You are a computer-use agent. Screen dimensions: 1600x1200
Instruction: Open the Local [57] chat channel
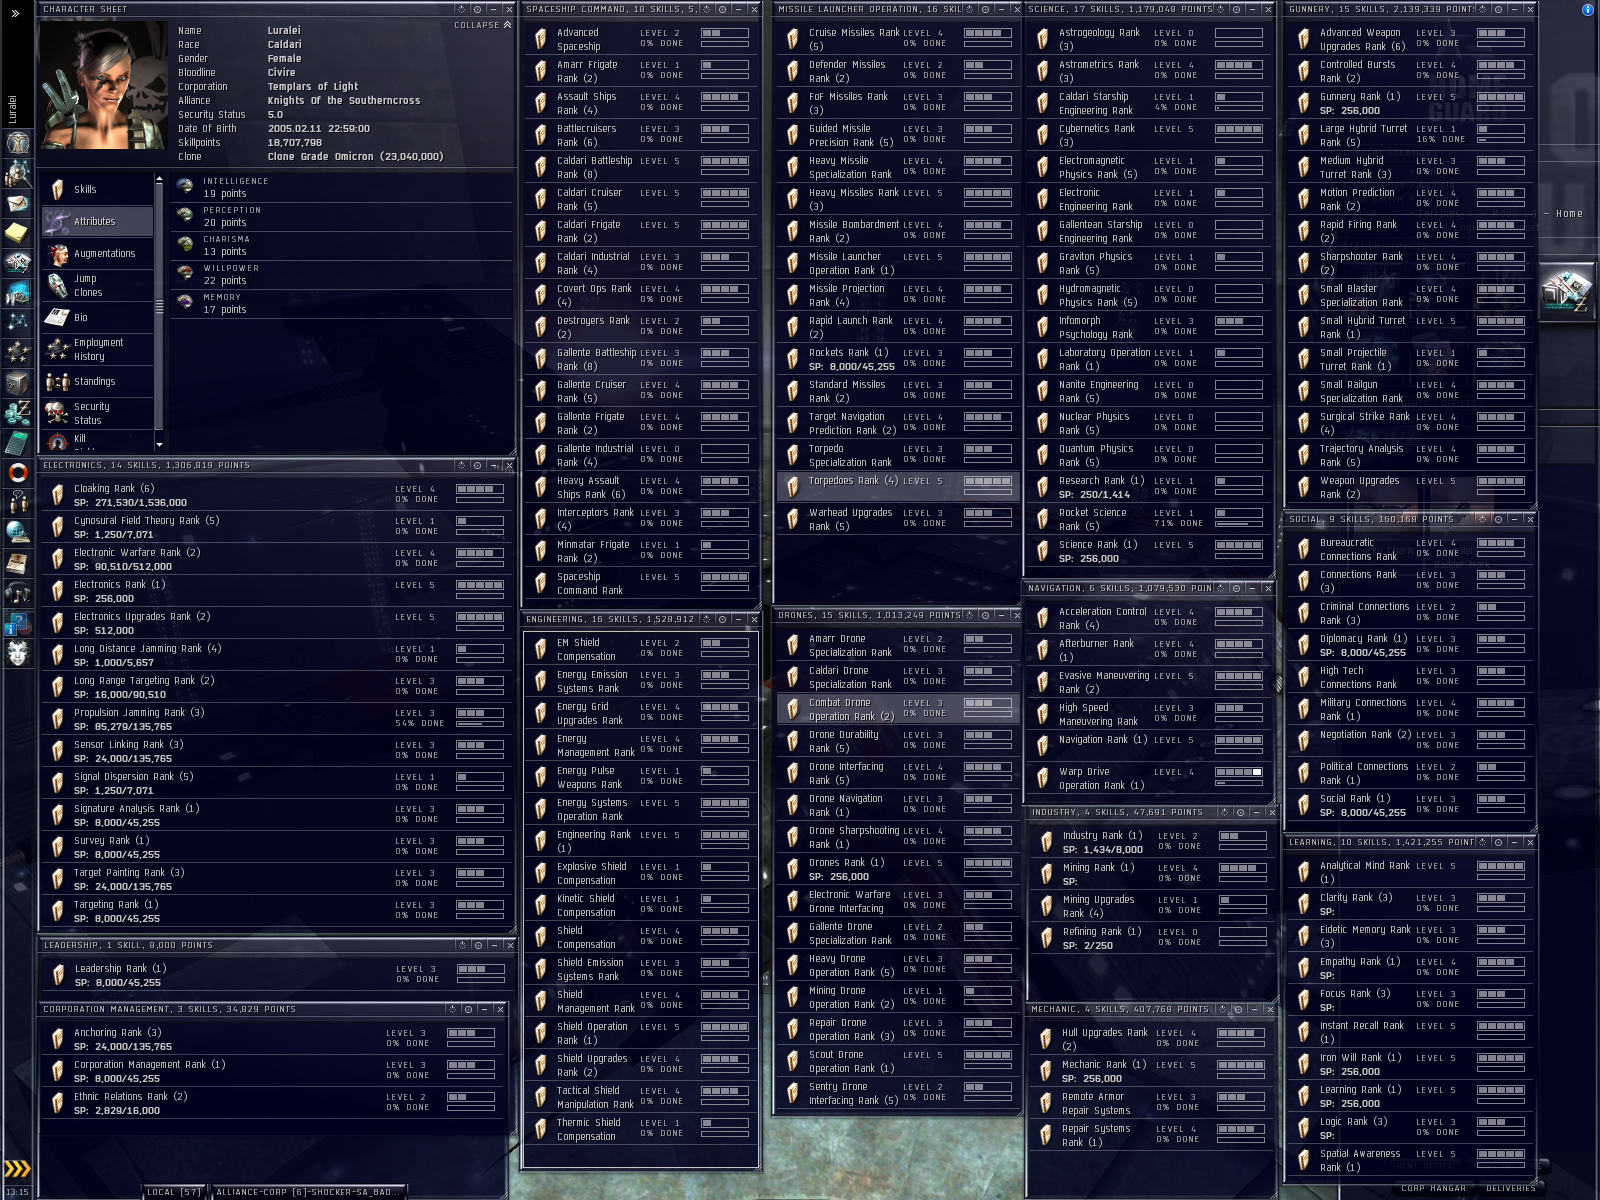point(174,1192)
